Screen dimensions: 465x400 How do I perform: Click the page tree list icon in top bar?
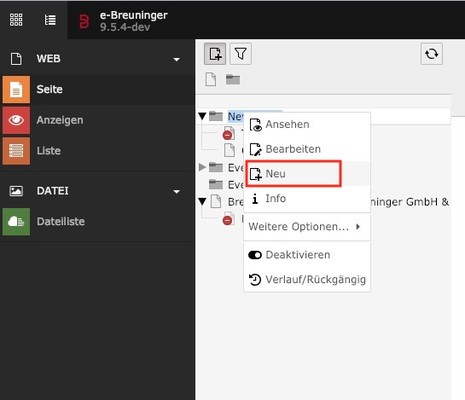50,20
